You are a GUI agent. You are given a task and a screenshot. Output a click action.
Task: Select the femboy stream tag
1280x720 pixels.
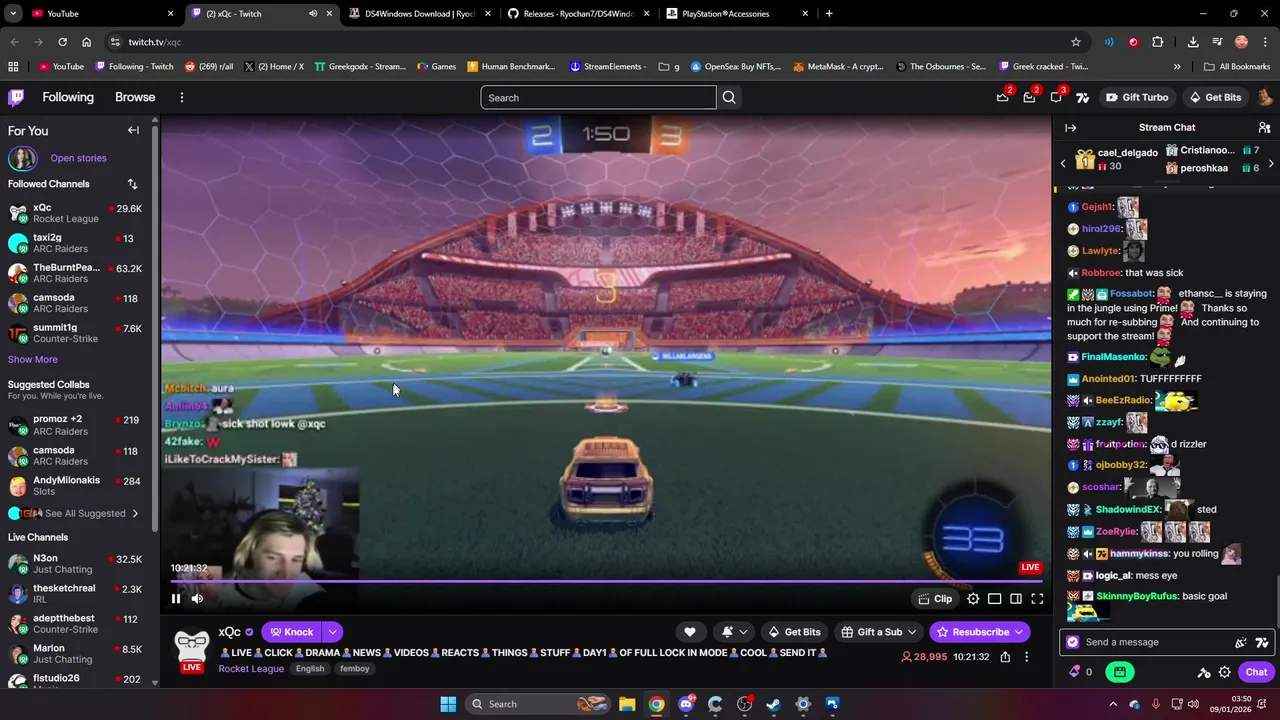[x=354, y=668]
